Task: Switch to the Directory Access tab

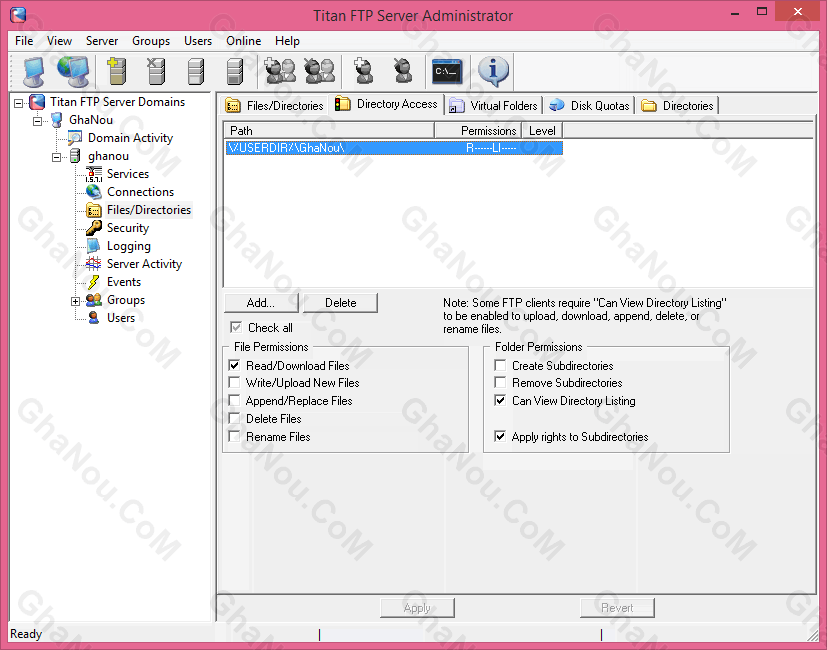Action: pos(386,104)
